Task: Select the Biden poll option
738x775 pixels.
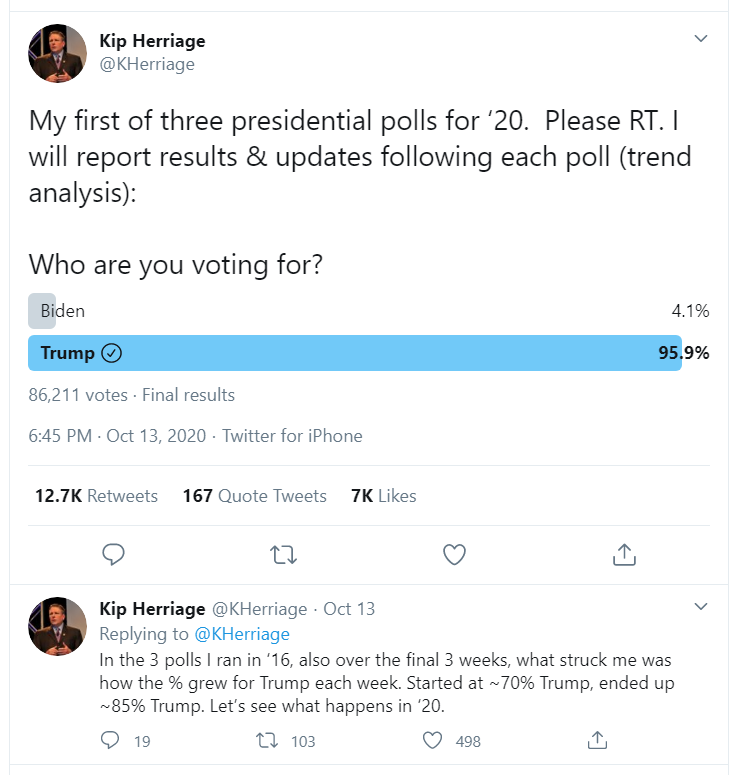Action: 62,311
